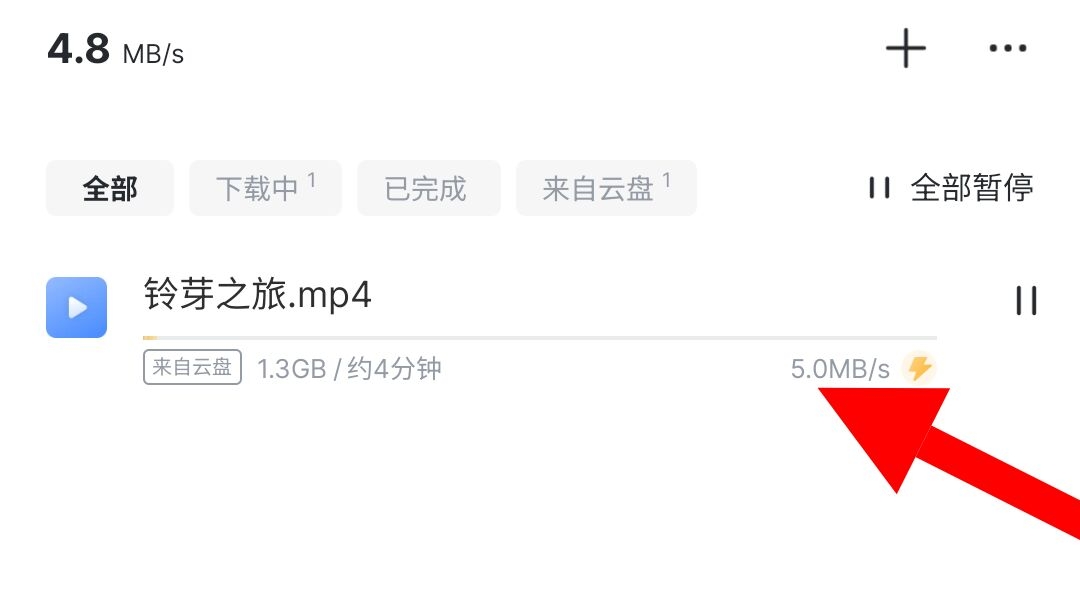Image resolution: width=1080 pixels, height=591 pixels.
Task: Pause the 铃芽之旅.mp4 download
Action: 1026,301
